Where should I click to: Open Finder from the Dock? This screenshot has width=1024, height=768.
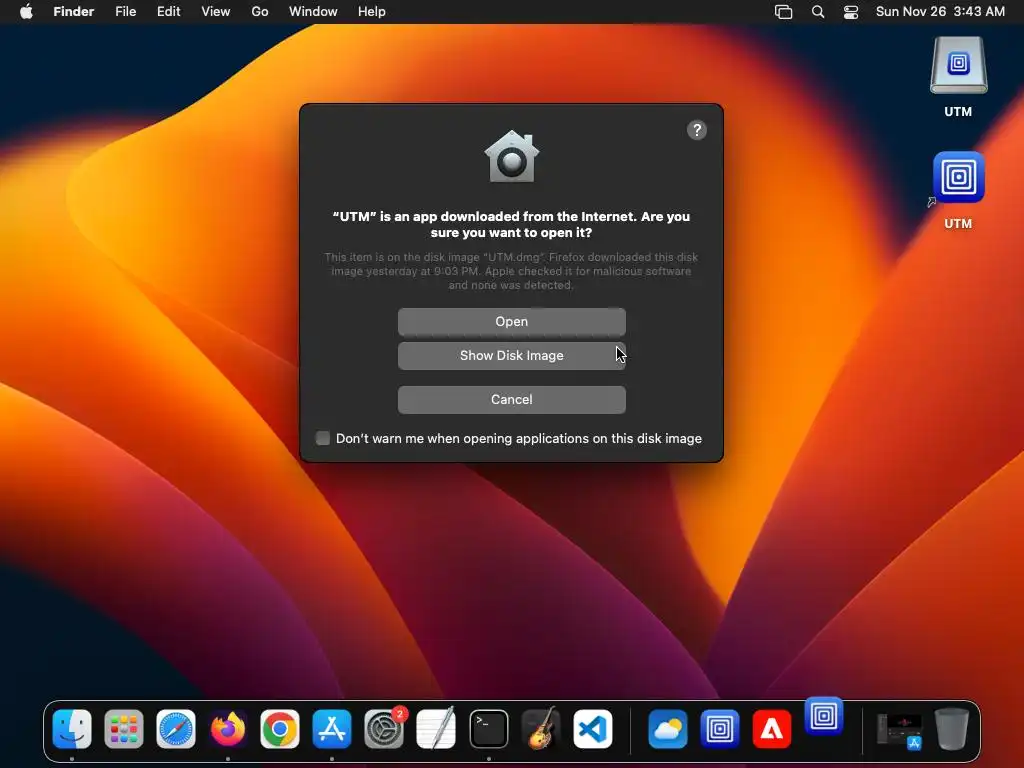72,728
